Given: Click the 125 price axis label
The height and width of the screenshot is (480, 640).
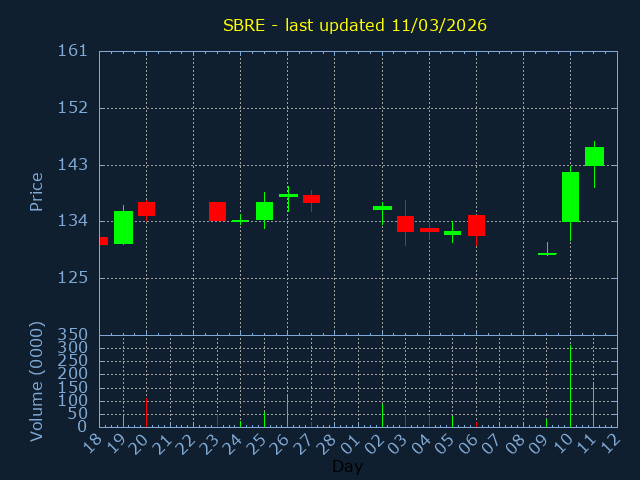Looking at the screenshot, I should tap(78, 278).
